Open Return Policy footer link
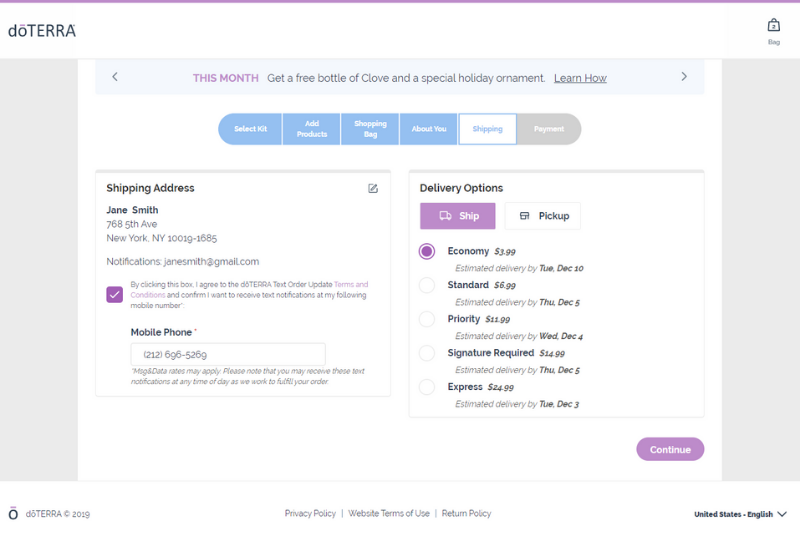The height and width of the screenshot is (533, 800). (x=466, y=514)
